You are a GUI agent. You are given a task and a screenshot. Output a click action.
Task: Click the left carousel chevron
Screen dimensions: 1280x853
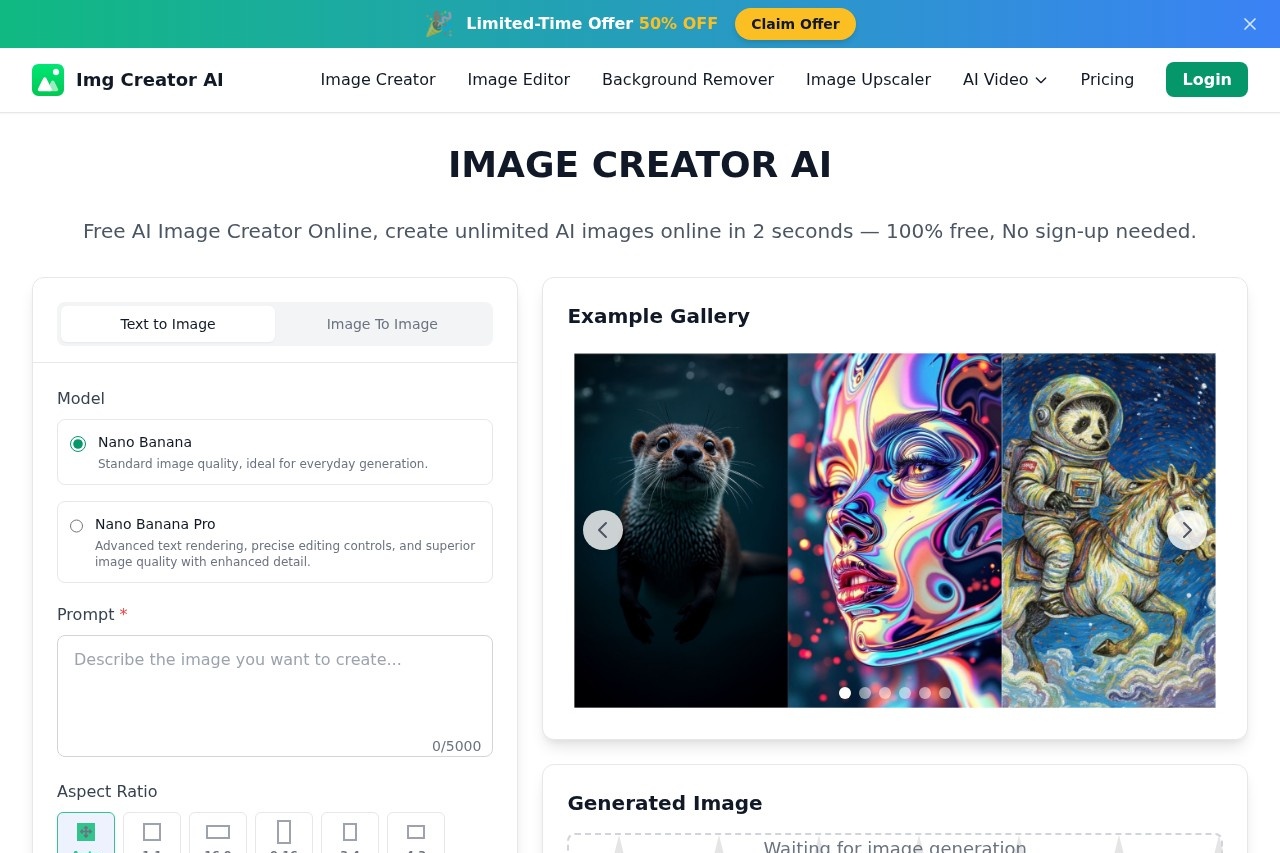pyautogui.click(x=603, y=530)
